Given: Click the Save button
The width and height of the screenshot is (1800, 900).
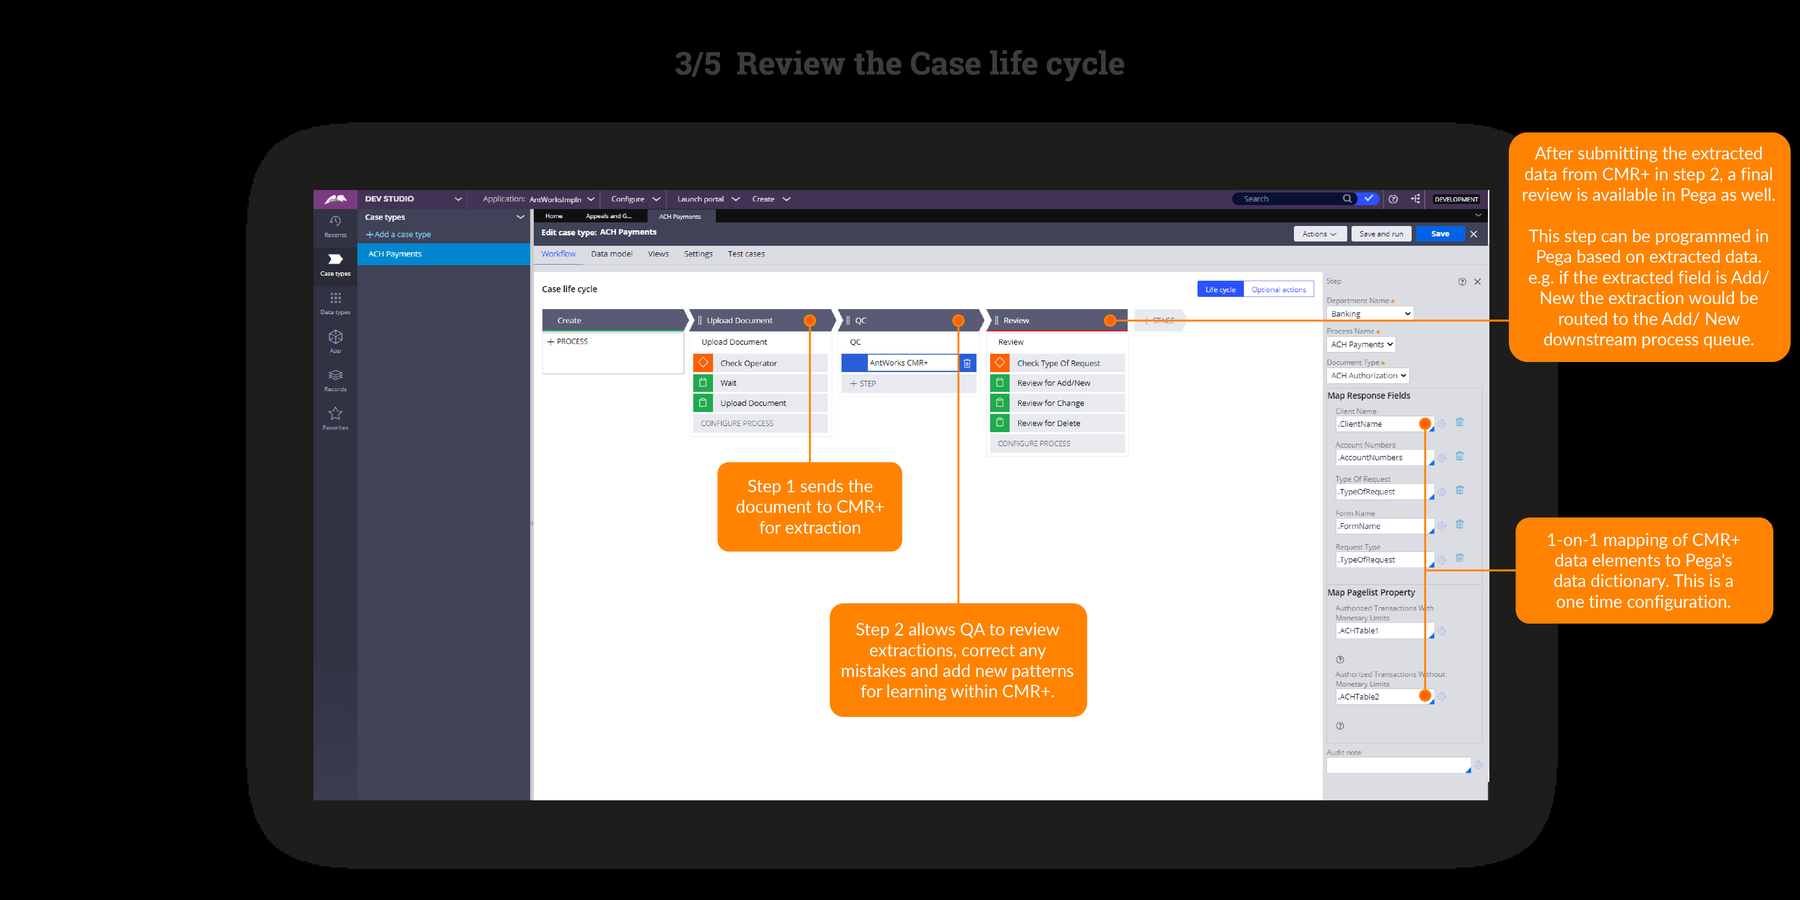Looking at the screenshot, I should [x=1440, y=234].
